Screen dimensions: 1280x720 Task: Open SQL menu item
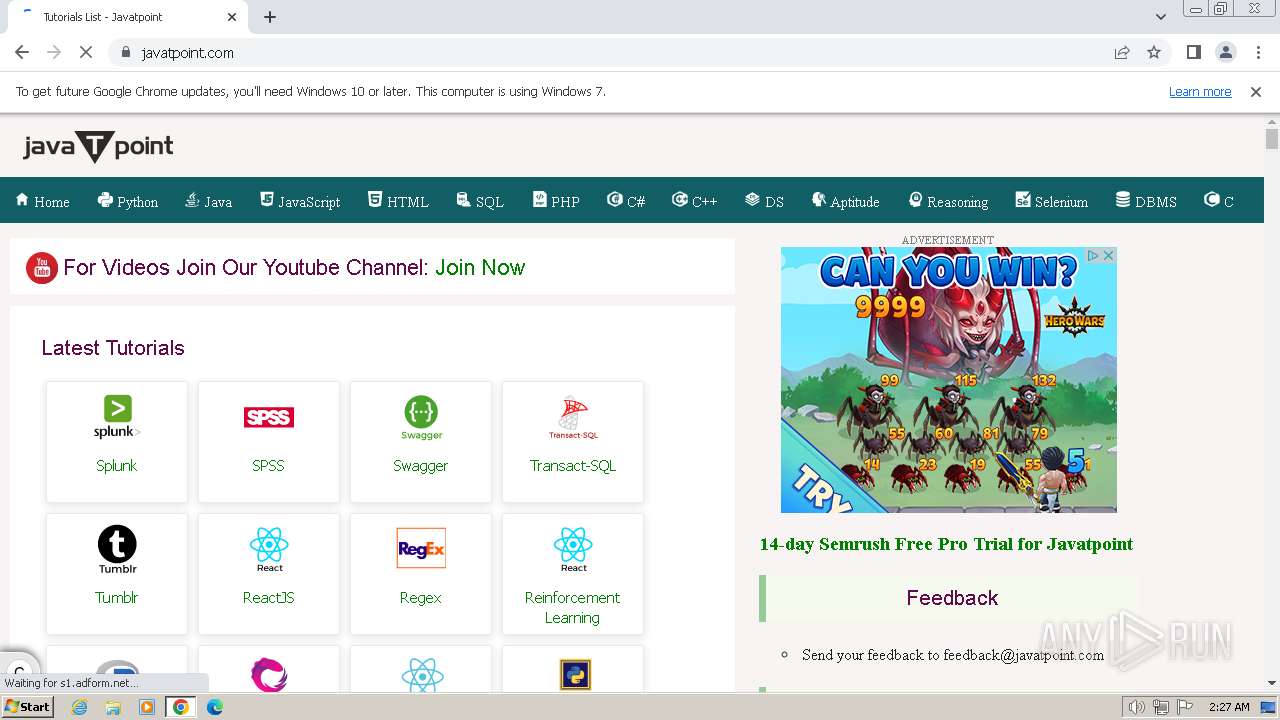[479, 201]
